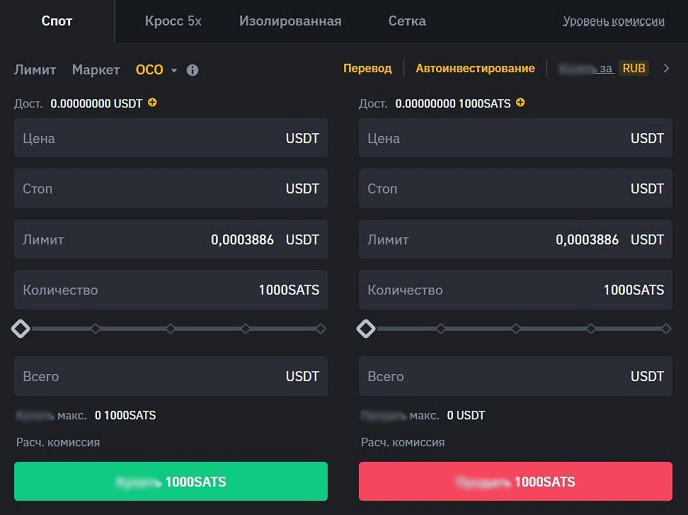
Task: Click the red sell 1000SATS button
Action: click(x=515, y=482)
